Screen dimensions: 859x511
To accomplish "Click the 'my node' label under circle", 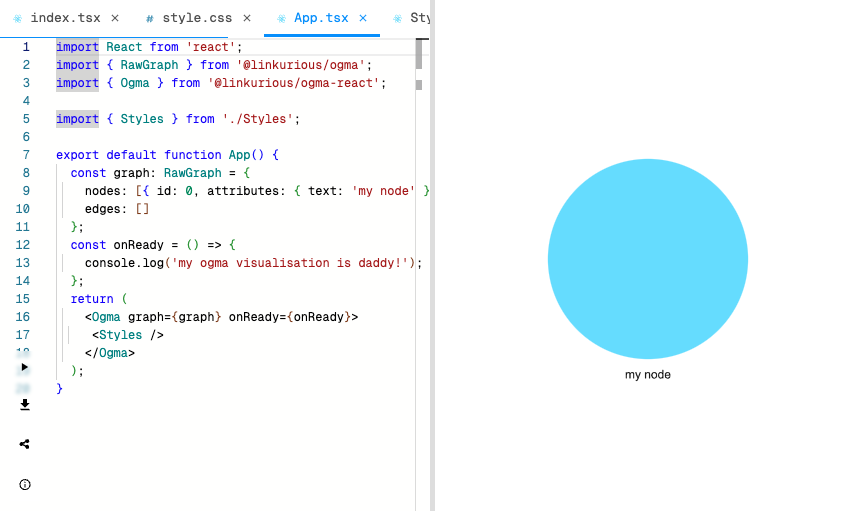I will (x=647, y=375).
